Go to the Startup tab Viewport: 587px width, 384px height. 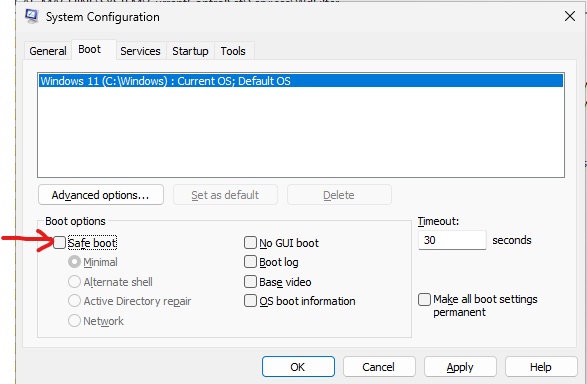click(x=190, y=51)
